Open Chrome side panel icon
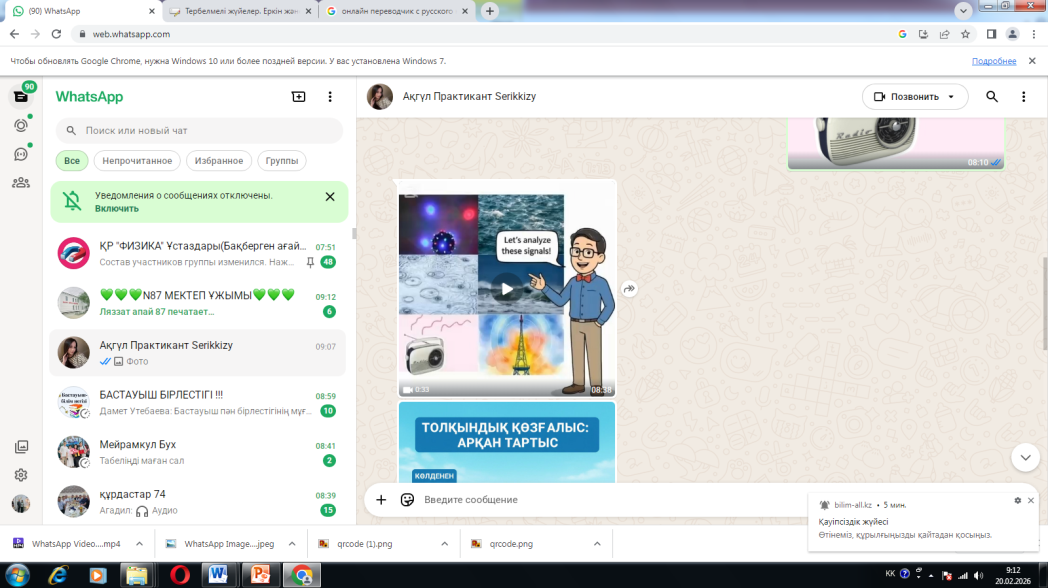1048x588 pixels. click(991, 34)
